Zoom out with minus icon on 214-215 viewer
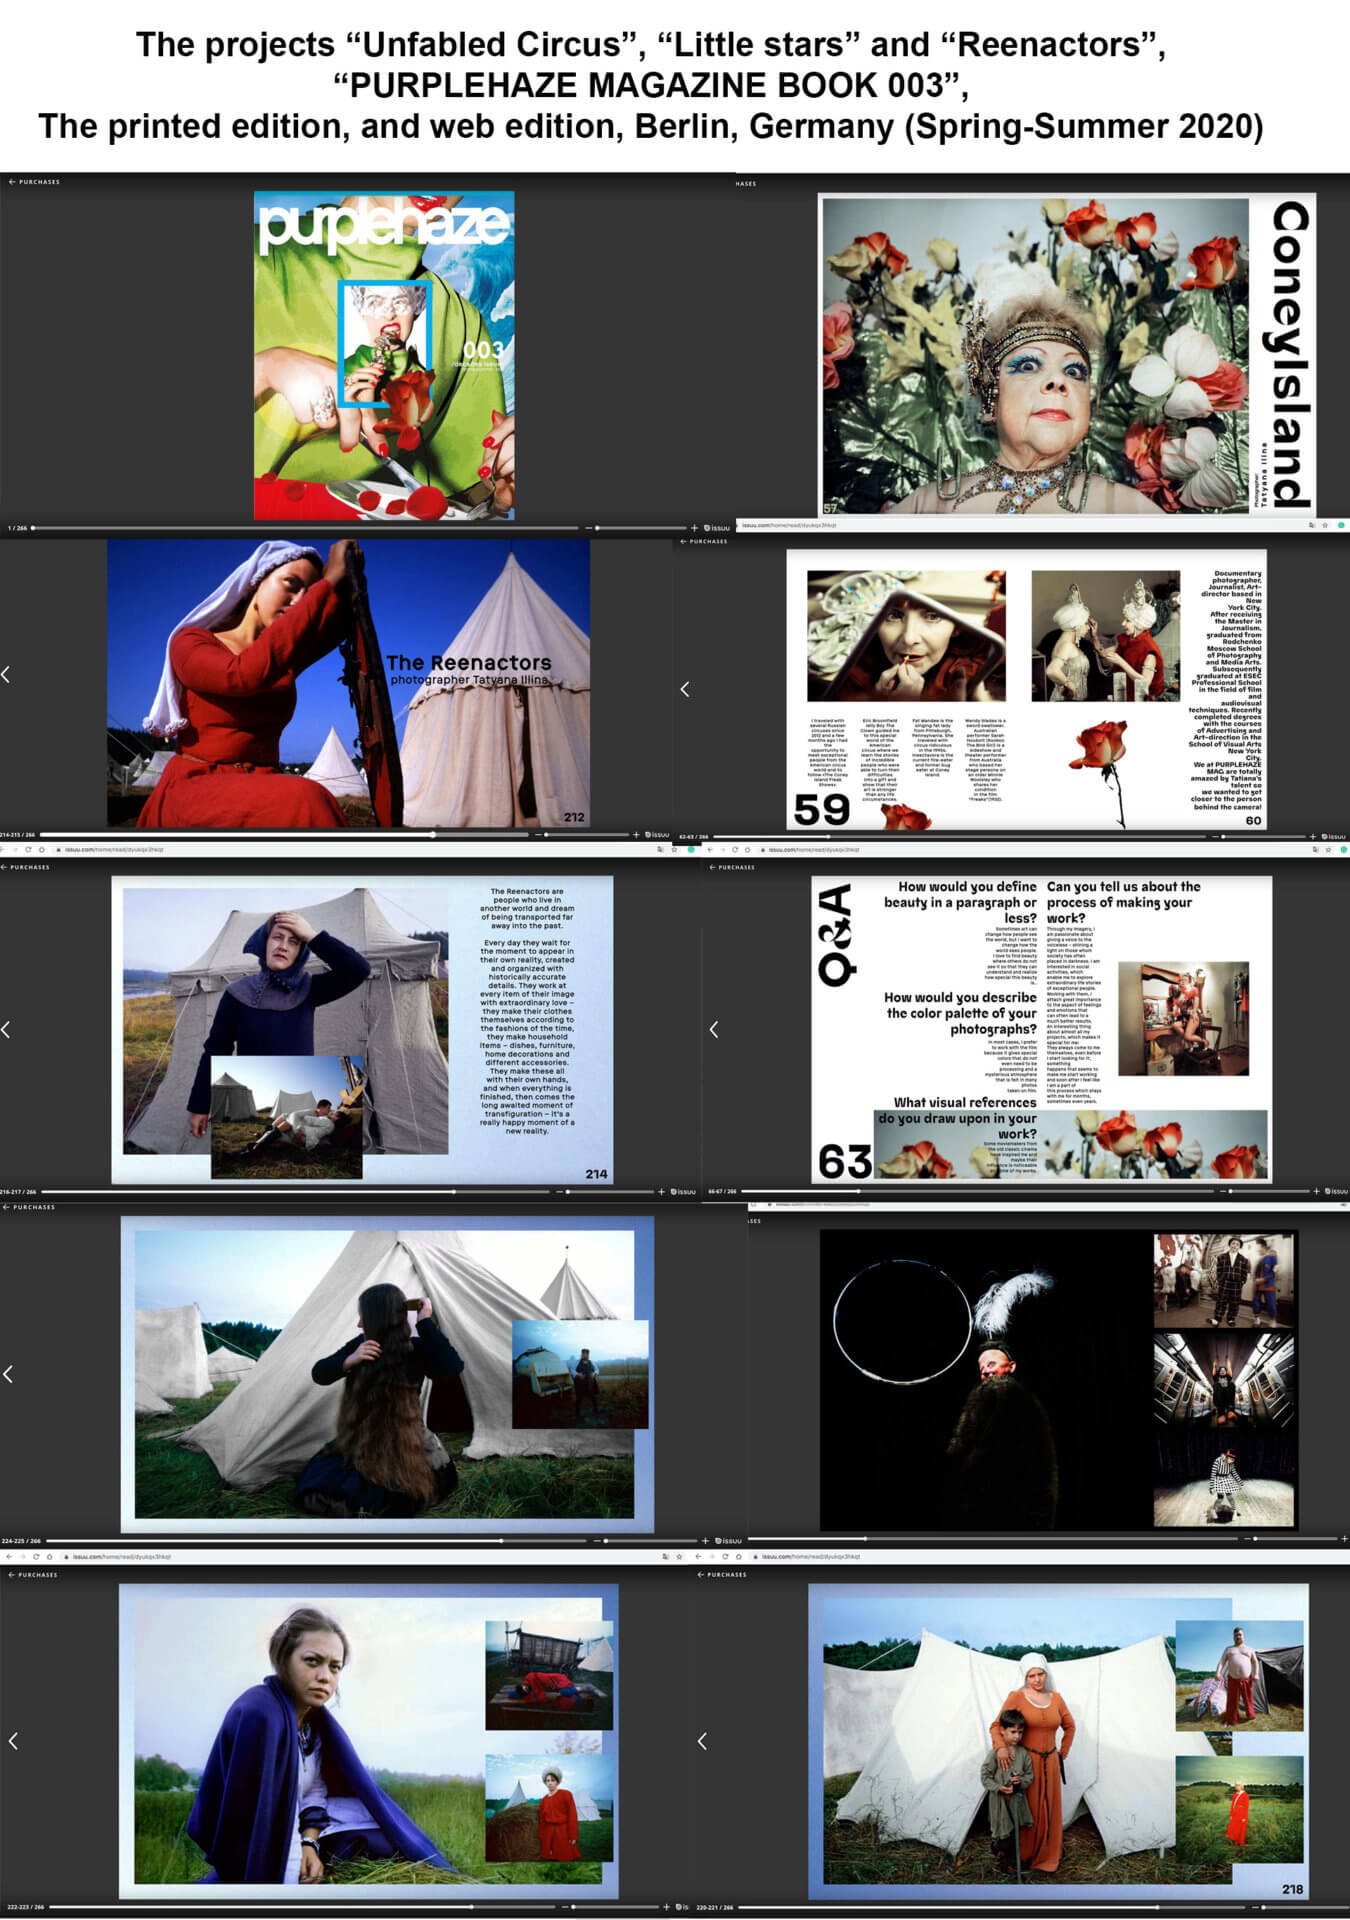The height and width of the screenshot is (1920, 1350). click(537, 834)
